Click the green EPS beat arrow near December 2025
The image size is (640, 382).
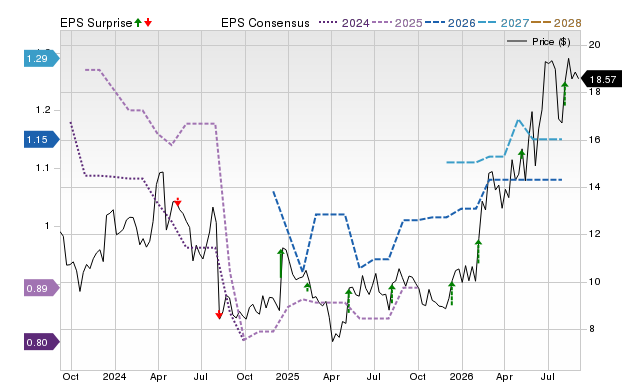451,294
